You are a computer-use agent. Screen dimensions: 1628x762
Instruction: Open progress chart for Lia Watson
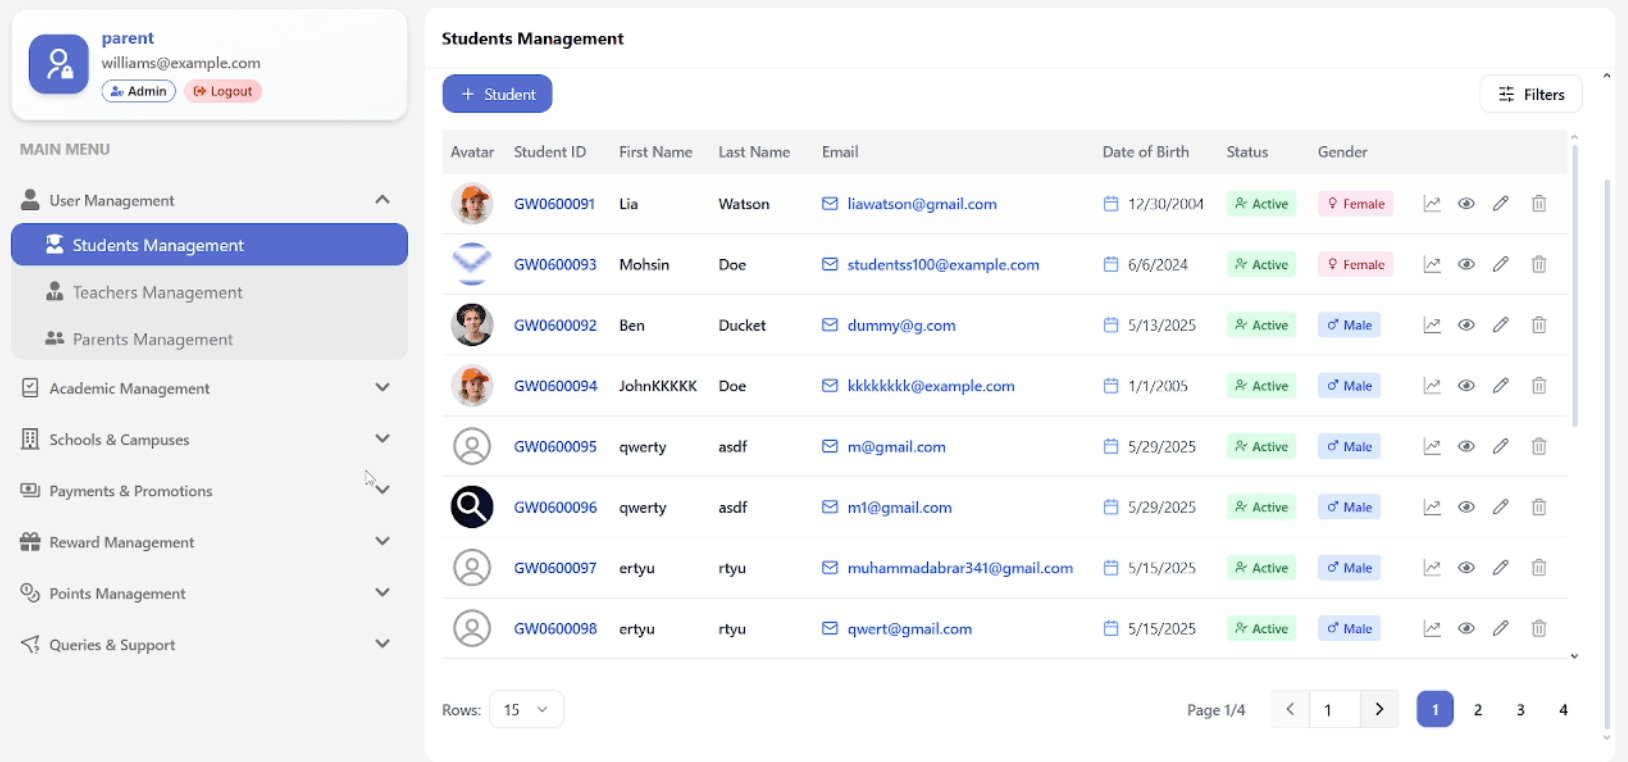(1432, 204)
